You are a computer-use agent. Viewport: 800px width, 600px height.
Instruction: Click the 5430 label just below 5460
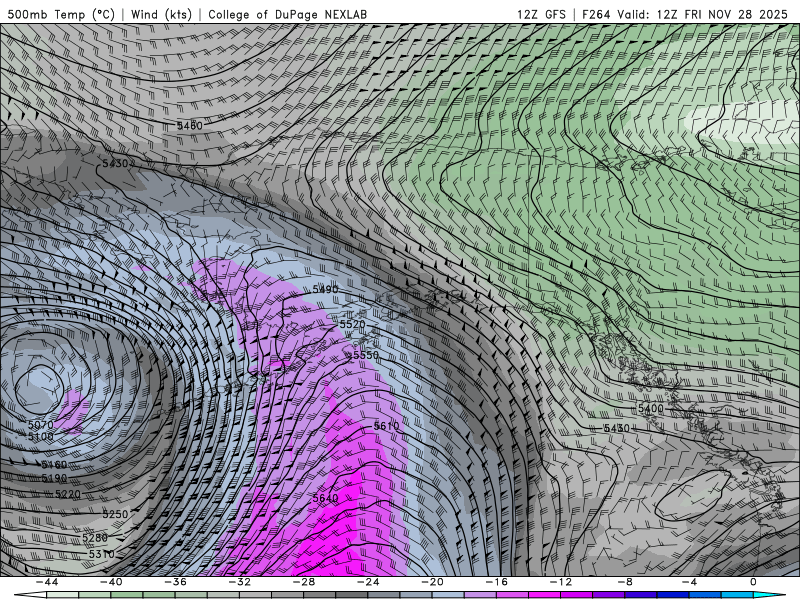pos(115,163)
